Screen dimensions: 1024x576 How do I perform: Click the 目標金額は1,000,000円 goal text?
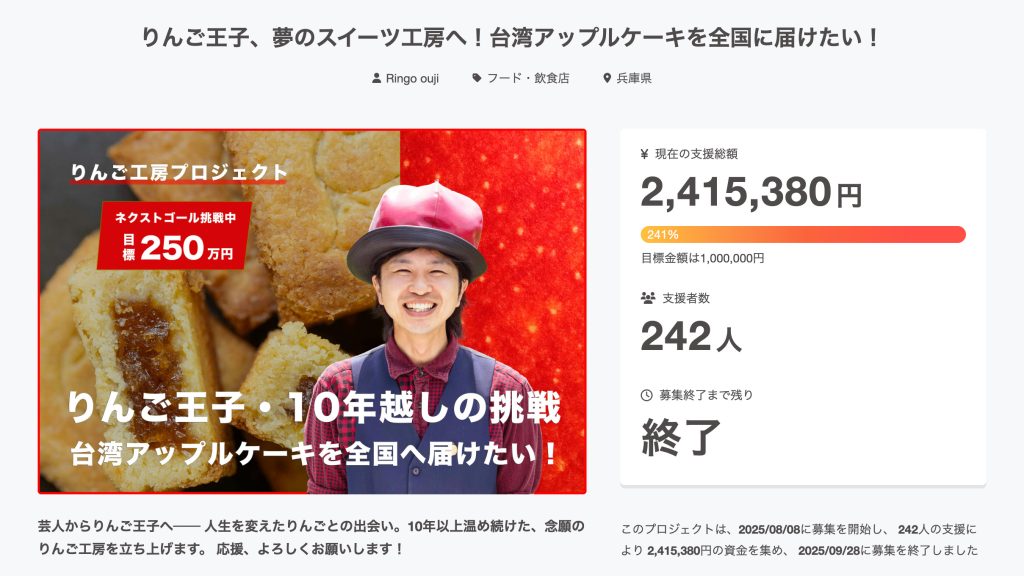[x=702, y=258]
